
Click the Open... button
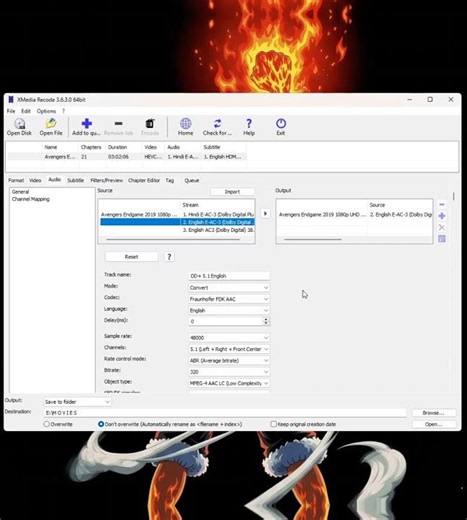[x=434, y=424]
